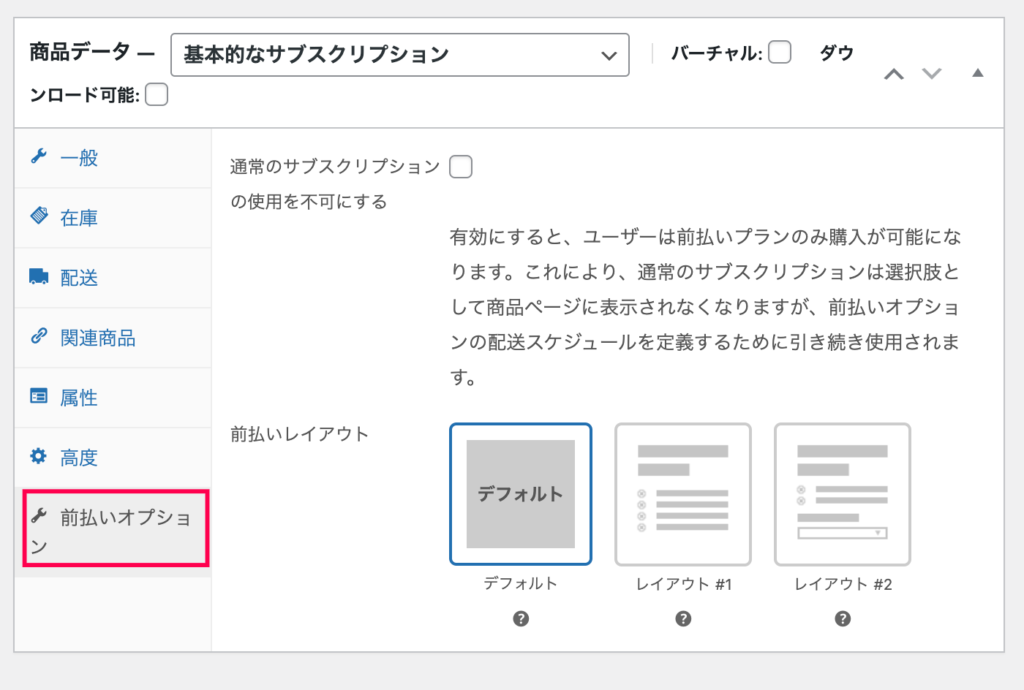Open the 関連商品 tab
Viewport: 1024px width, 690px height.
[113, 338]
